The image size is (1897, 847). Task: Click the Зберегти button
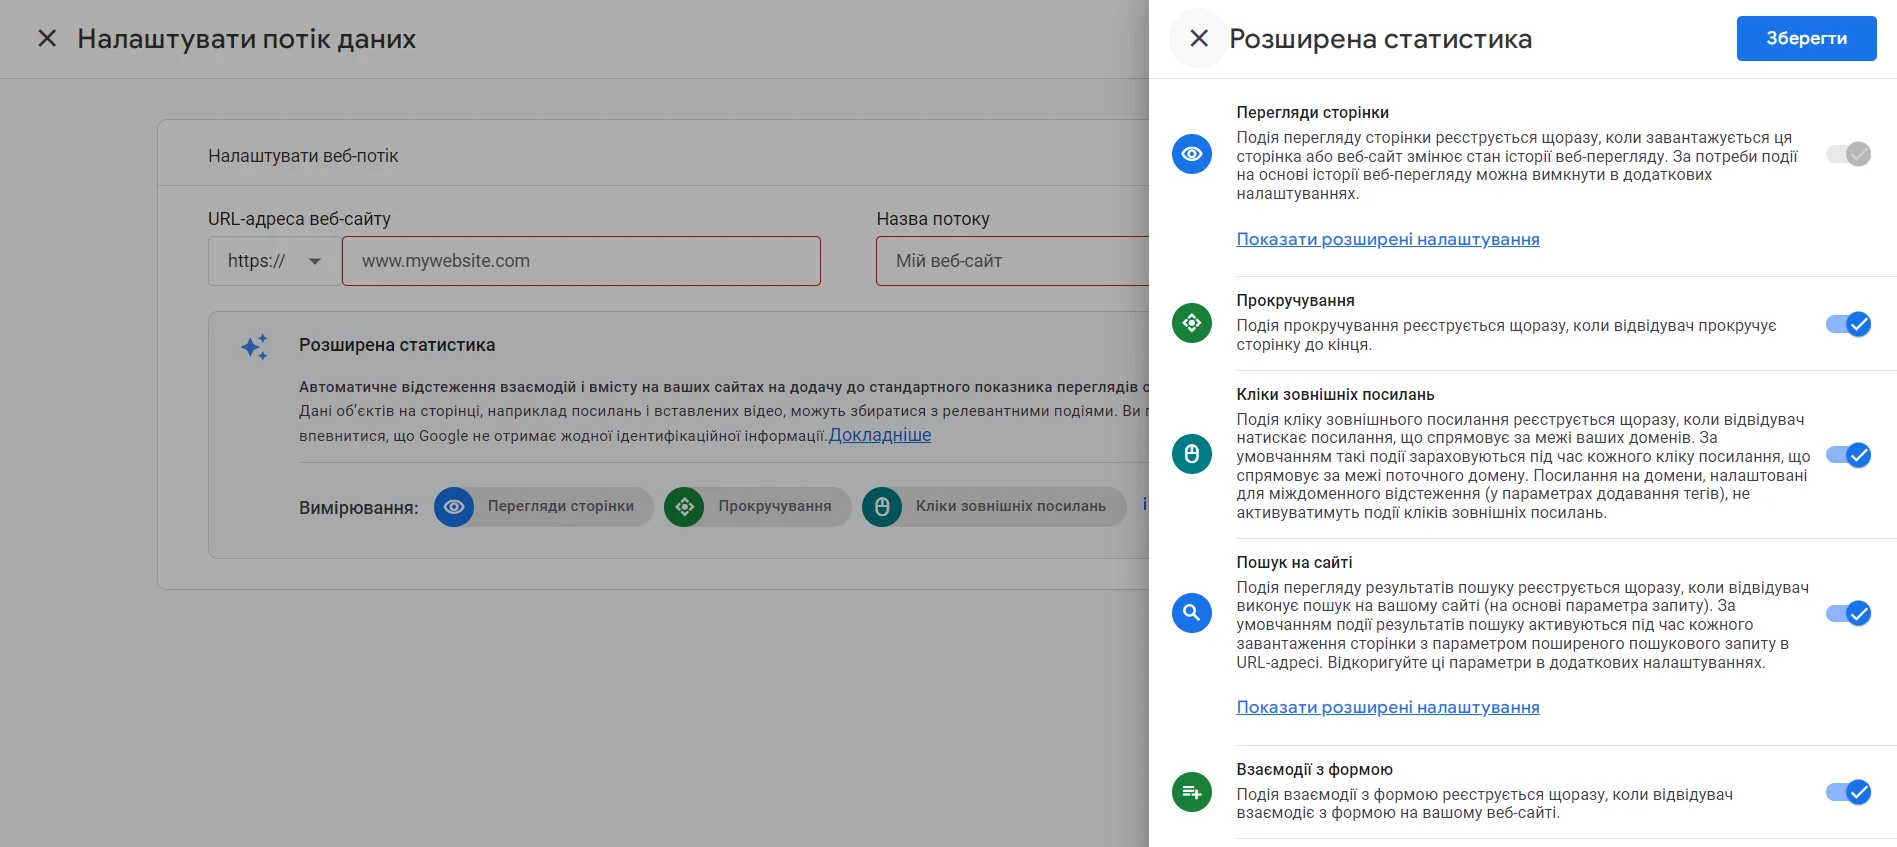pos(1806,38)
